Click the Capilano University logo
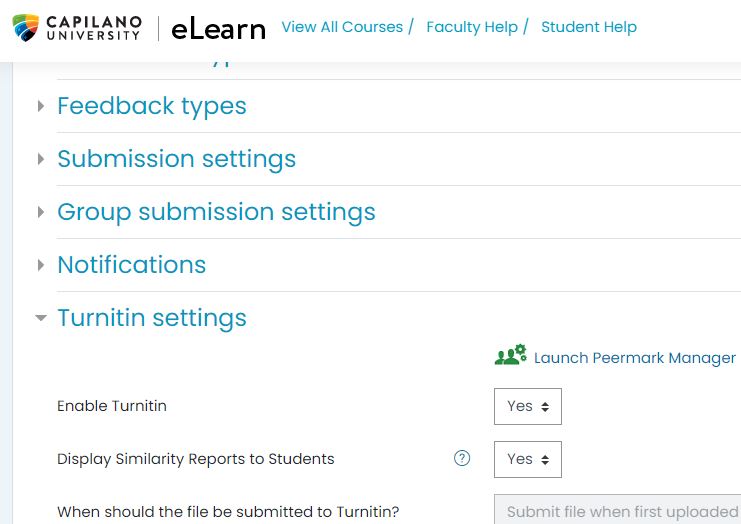 pos(77,28)
